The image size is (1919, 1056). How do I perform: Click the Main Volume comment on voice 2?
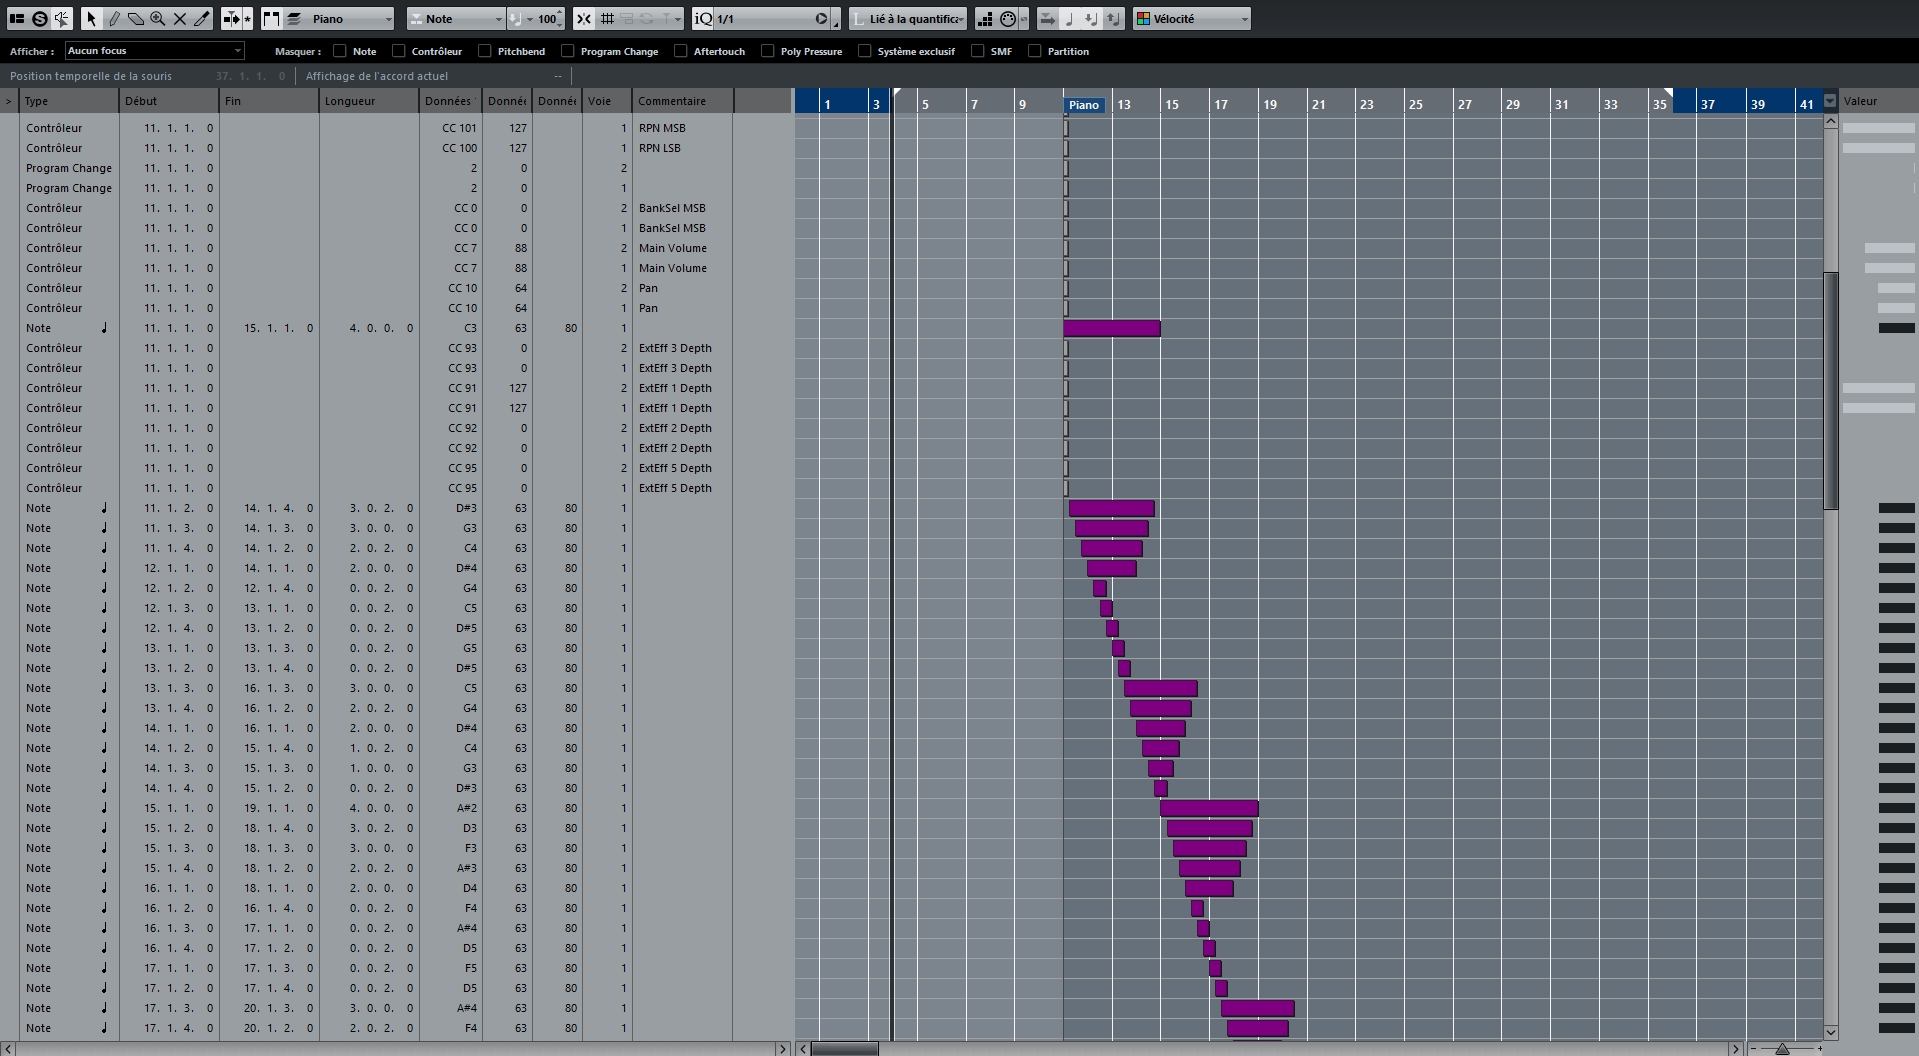tap(673, 248)
